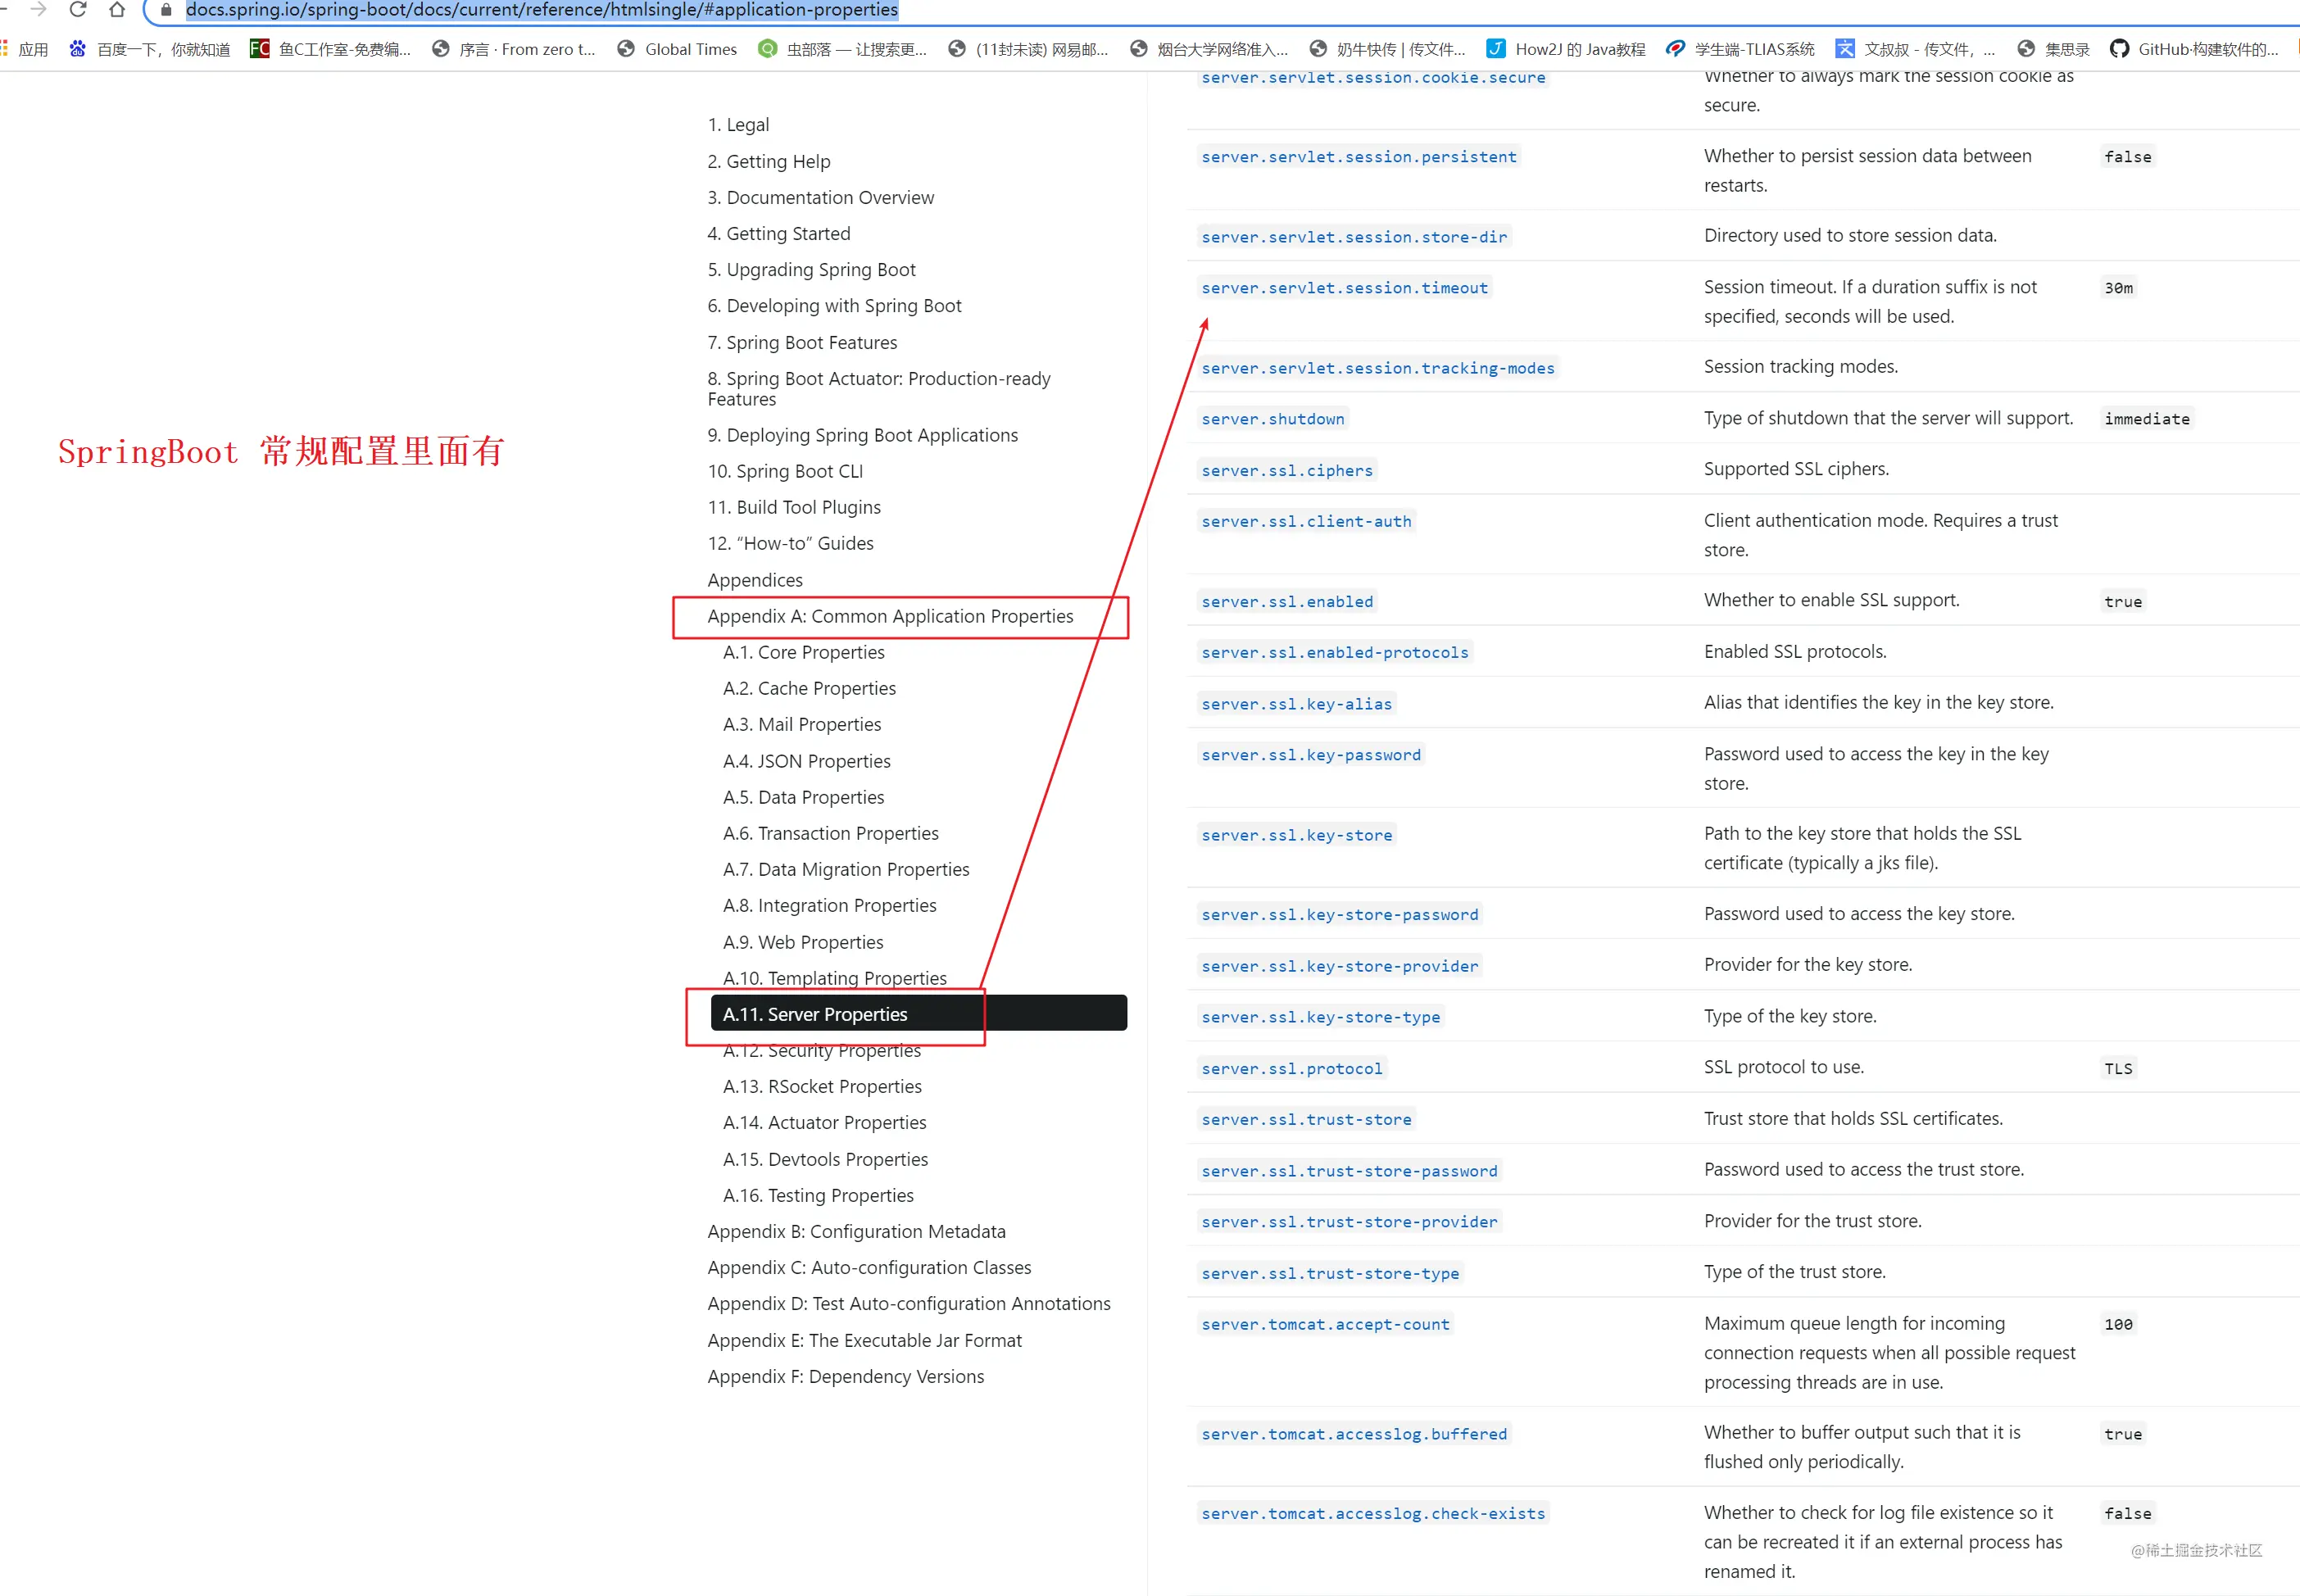Screen dimensions: 2300x1596
Task: Select A.16. Testing Properties
Action: 819,1195
